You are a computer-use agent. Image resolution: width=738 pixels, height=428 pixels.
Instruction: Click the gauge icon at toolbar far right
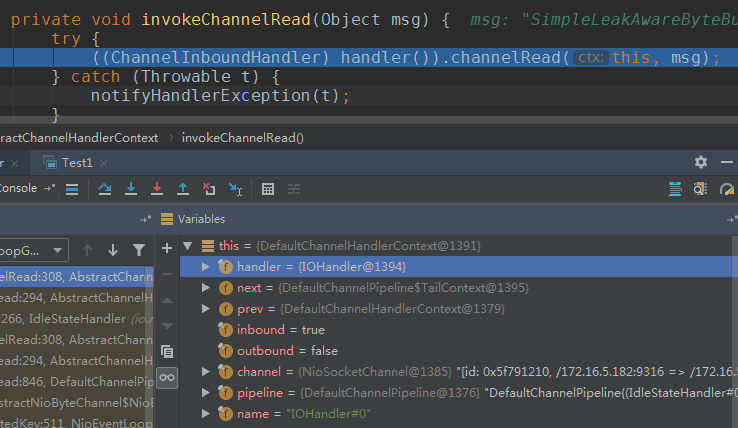pyautogui.click(x=727, y=189)
